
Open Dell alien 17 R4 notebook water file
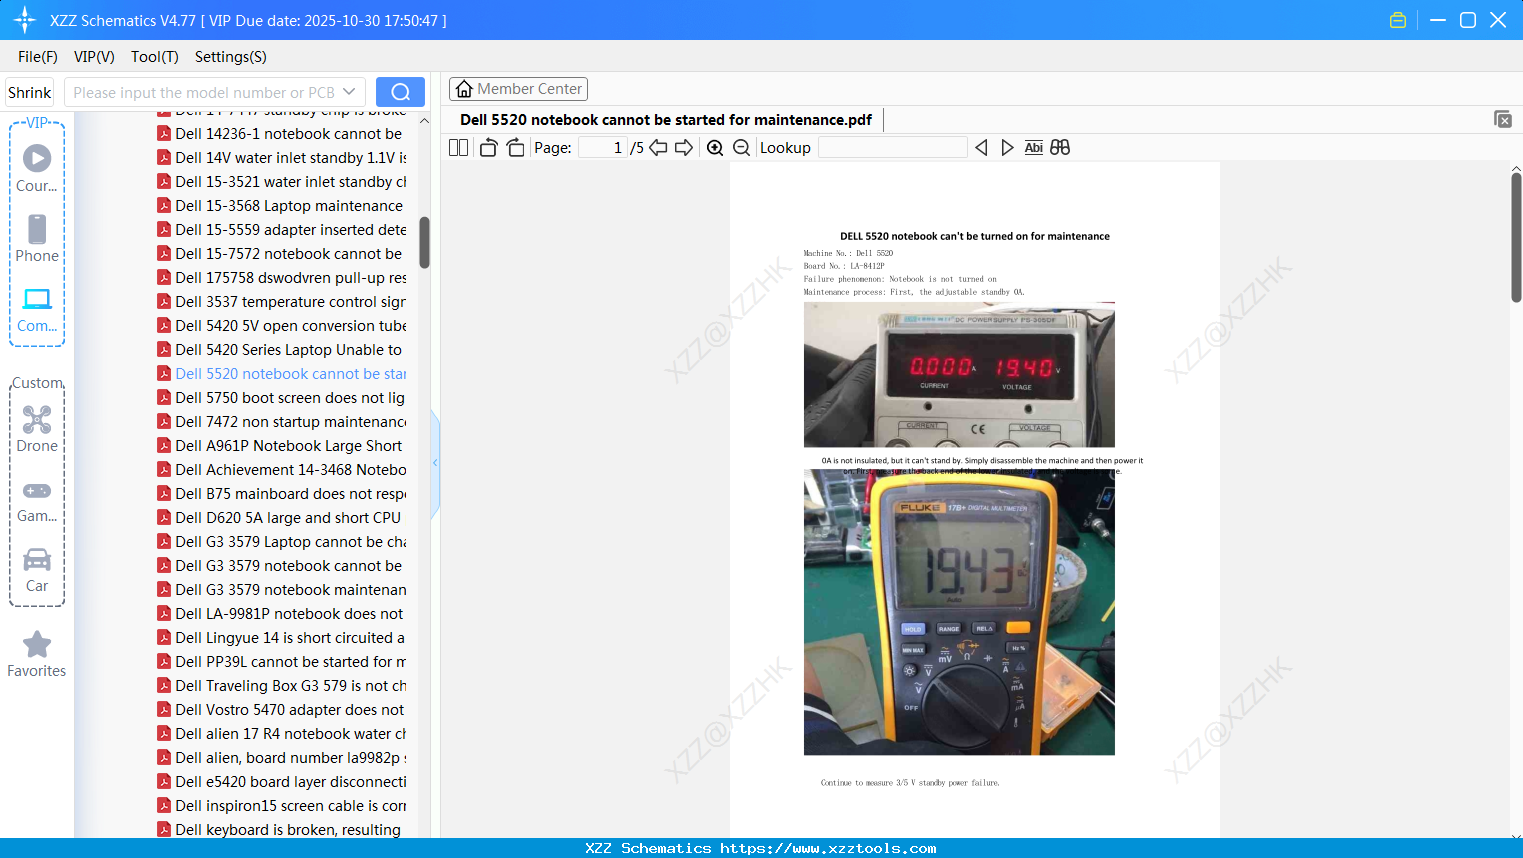click(x=281, y=734)
